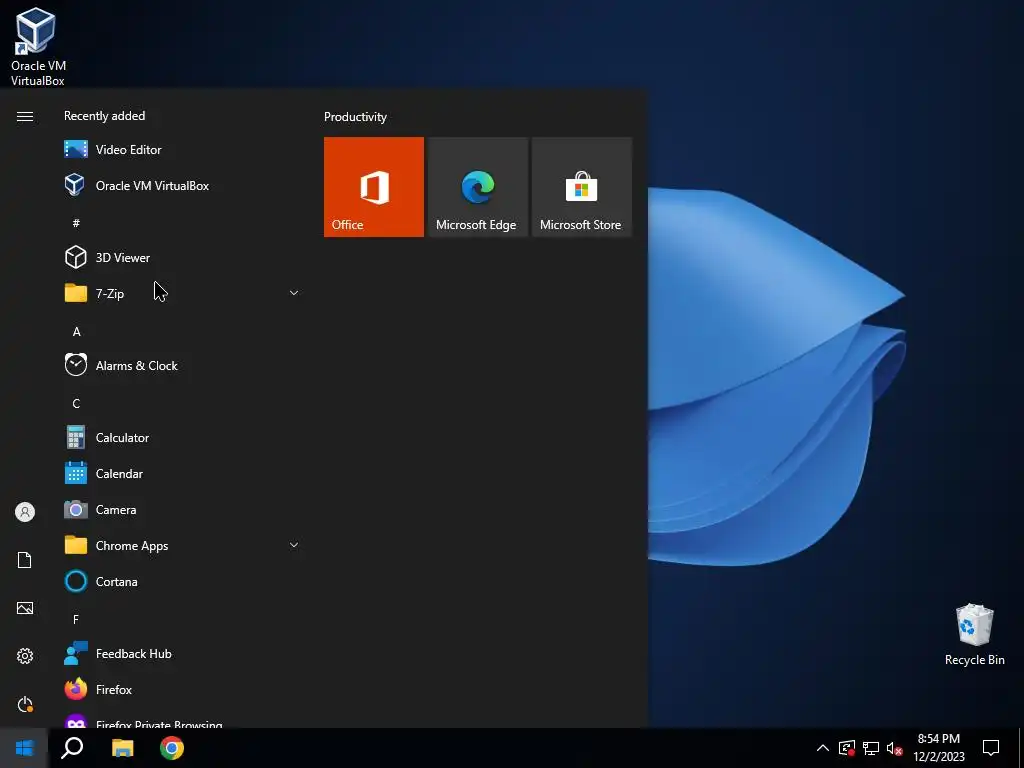
Task: Open the user account icon in Start sidebar
Action: click(x=25, y=512)
